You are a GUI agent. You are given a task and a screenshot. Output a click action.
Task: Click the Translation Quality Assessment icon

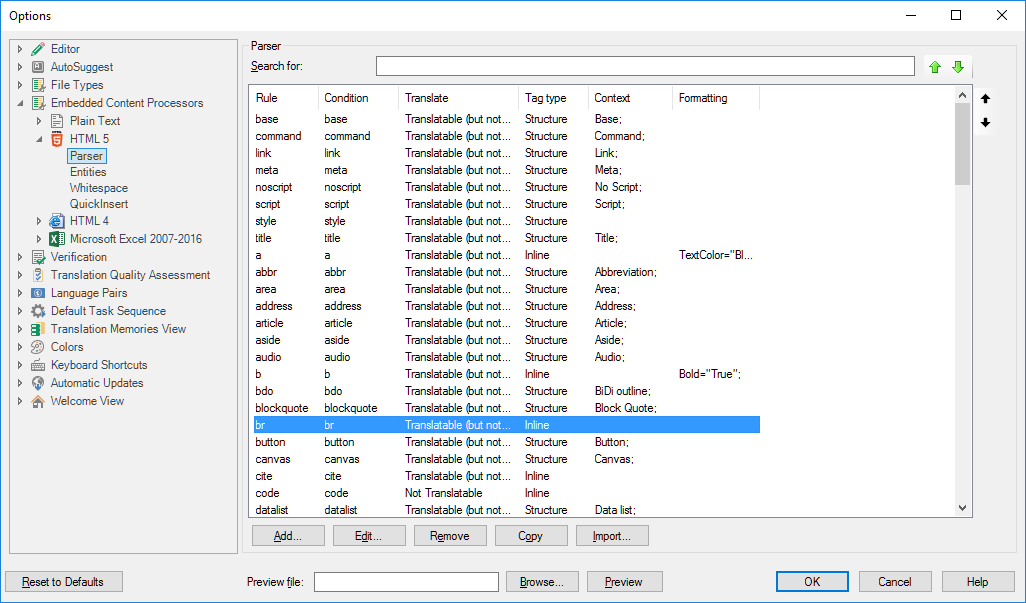[x=38, y=275]
